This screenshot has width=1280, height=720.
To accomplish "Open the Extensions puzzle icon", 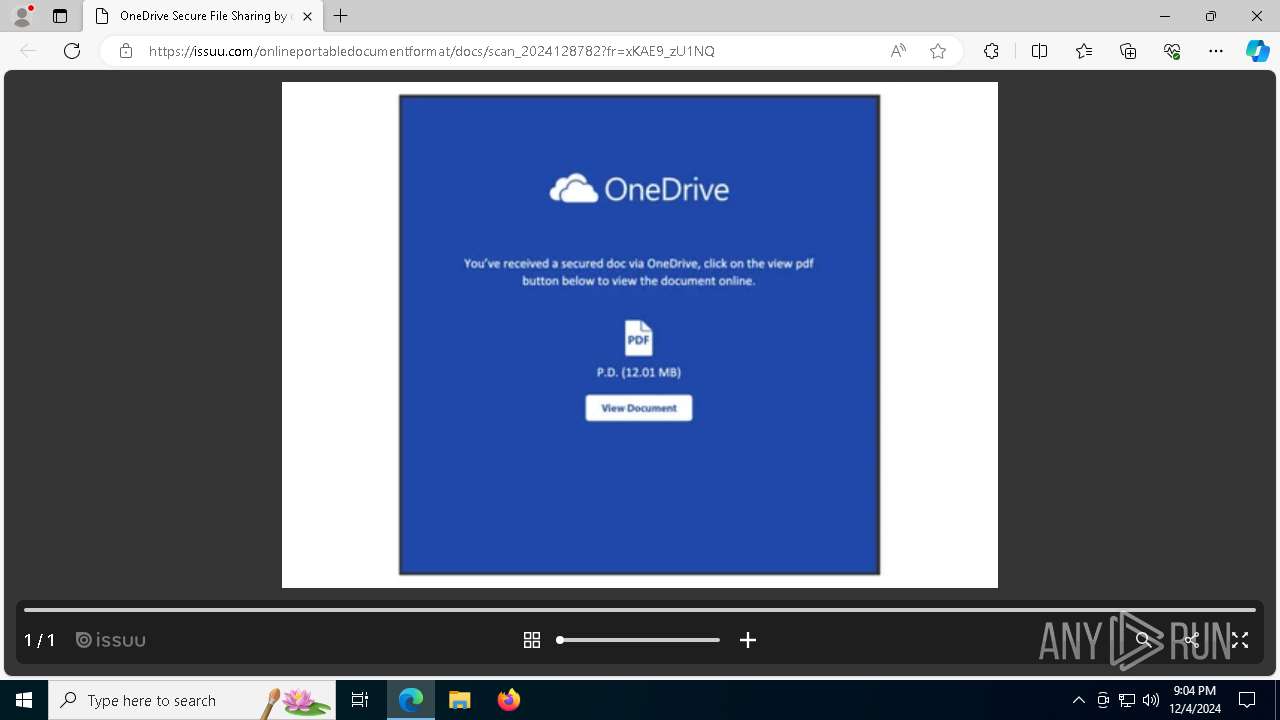I will [991, 51].
